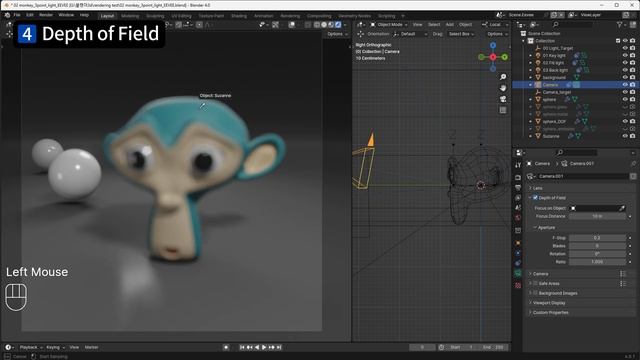The width and height of the screenshot is (640, 360).
Task: Expand the Viewport Display panel
Action: [549, 303]
